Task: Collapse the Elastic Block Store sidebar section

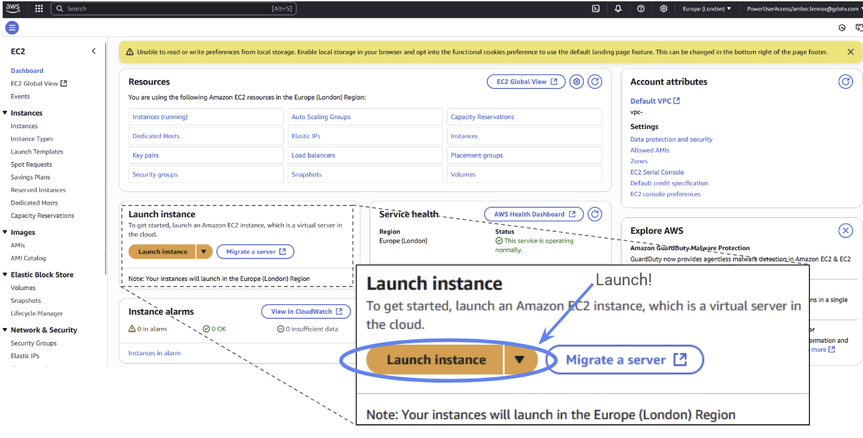Action: (x=5, y=275)
